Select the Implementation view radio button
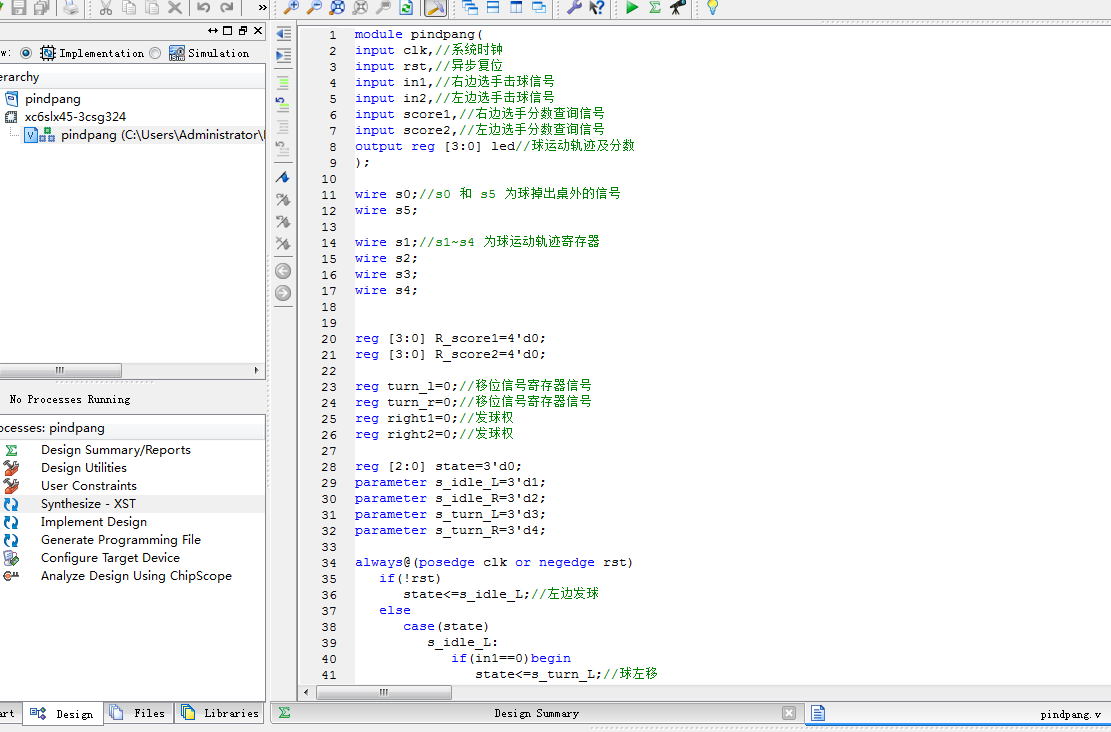This screenshot has width=1111, height=732. (x=25, y=53)
